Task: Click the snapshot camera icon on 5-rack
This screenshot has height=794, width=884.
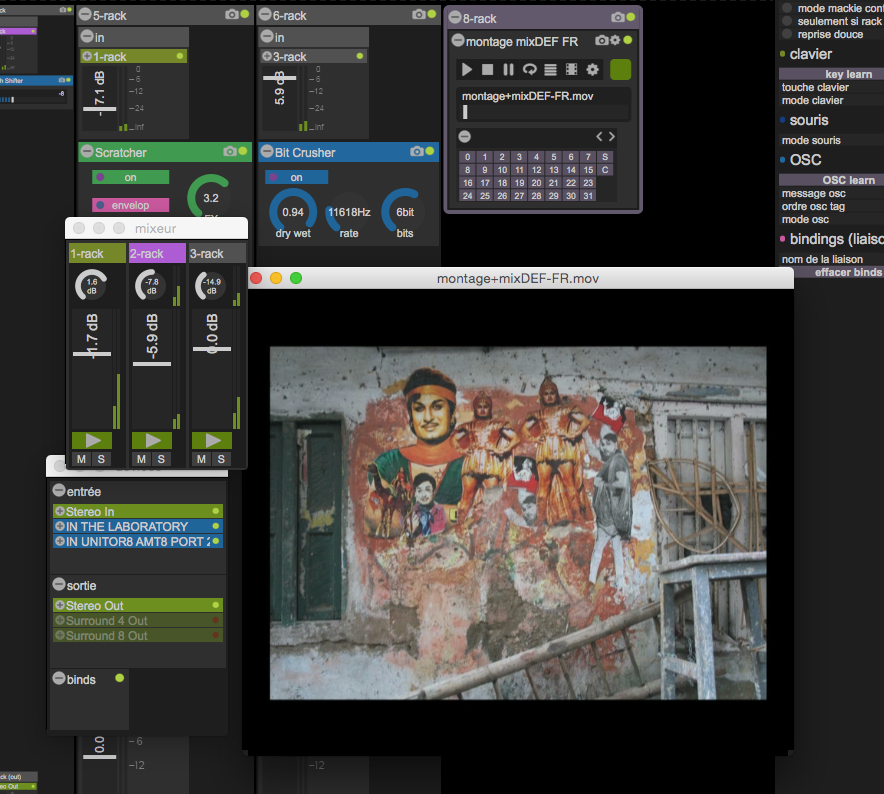Action: pos(232,15)
